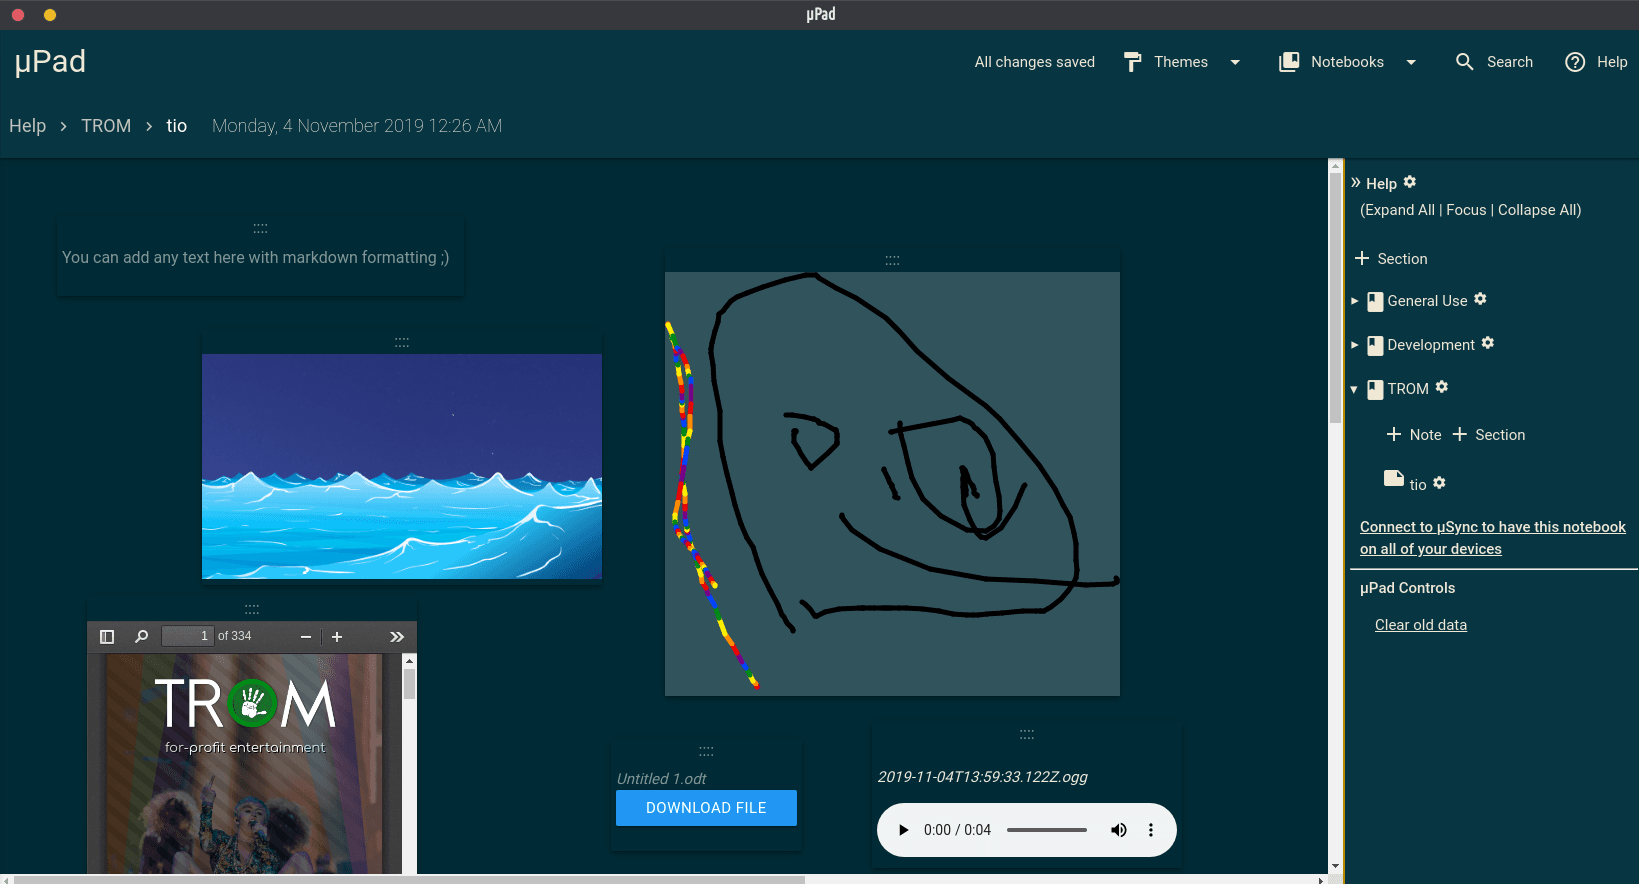The height and width of the screenshot is (884, 1639).
Task: Click the Clear old data link
Action: (x=1420, y=625)
